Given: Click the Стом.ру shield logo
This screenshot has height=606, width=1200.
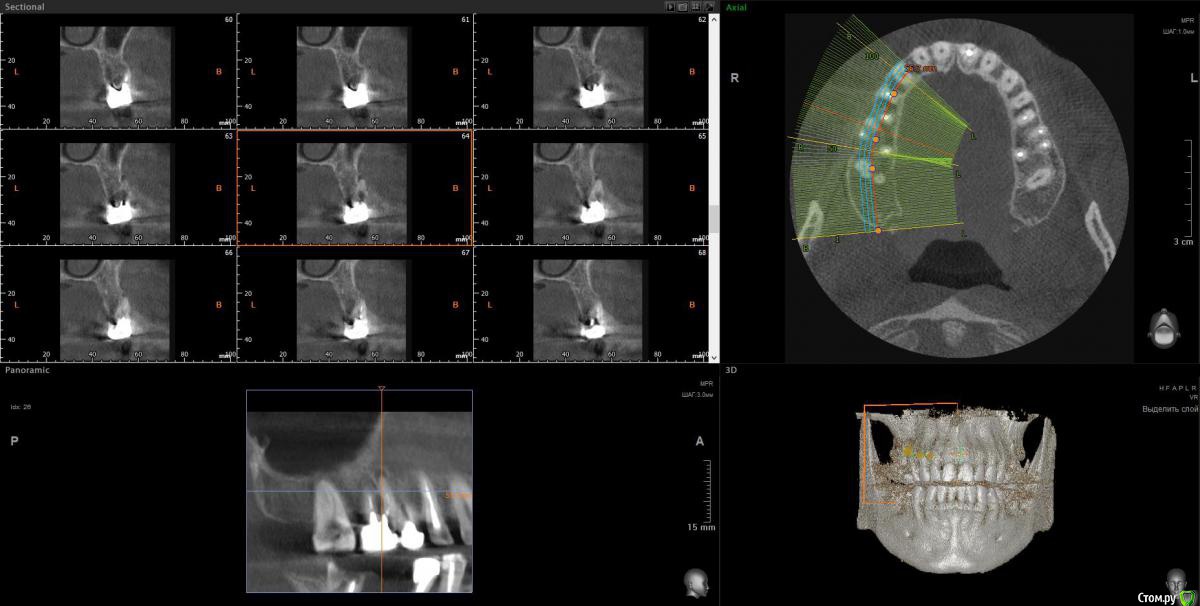Looking at the screenshot, I should (1186, 597).
